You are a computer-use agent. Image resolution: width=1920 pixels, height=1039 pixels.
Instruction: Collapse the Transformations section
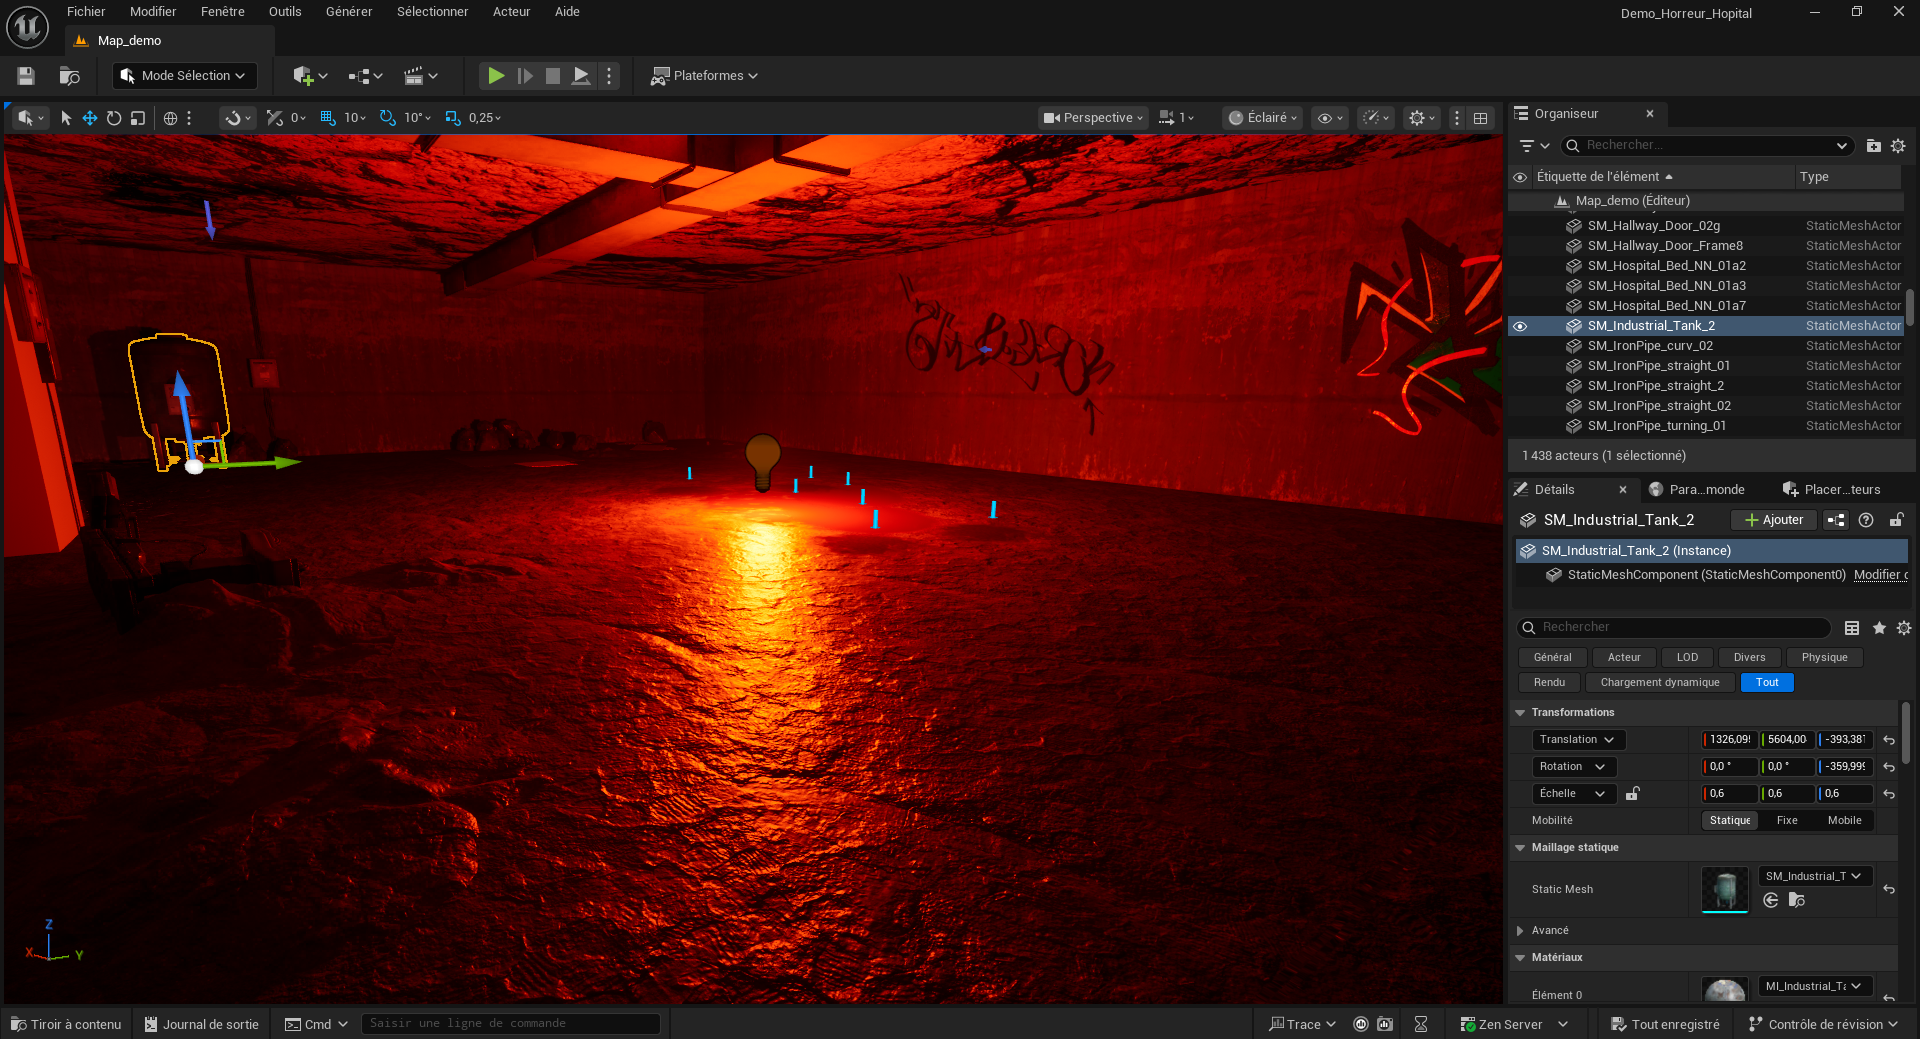click(1521, 713)
